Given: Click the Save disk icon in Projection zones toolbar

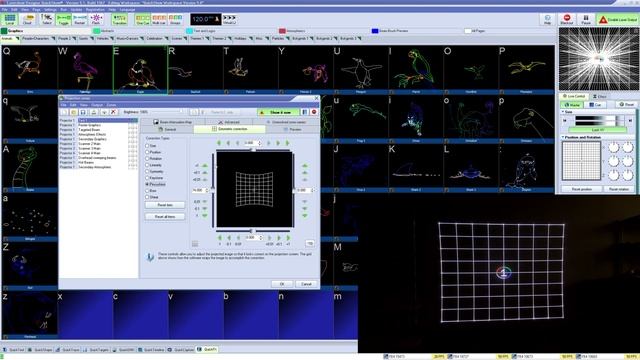Looking at the screenshot, I should click(x=83, y=112).
